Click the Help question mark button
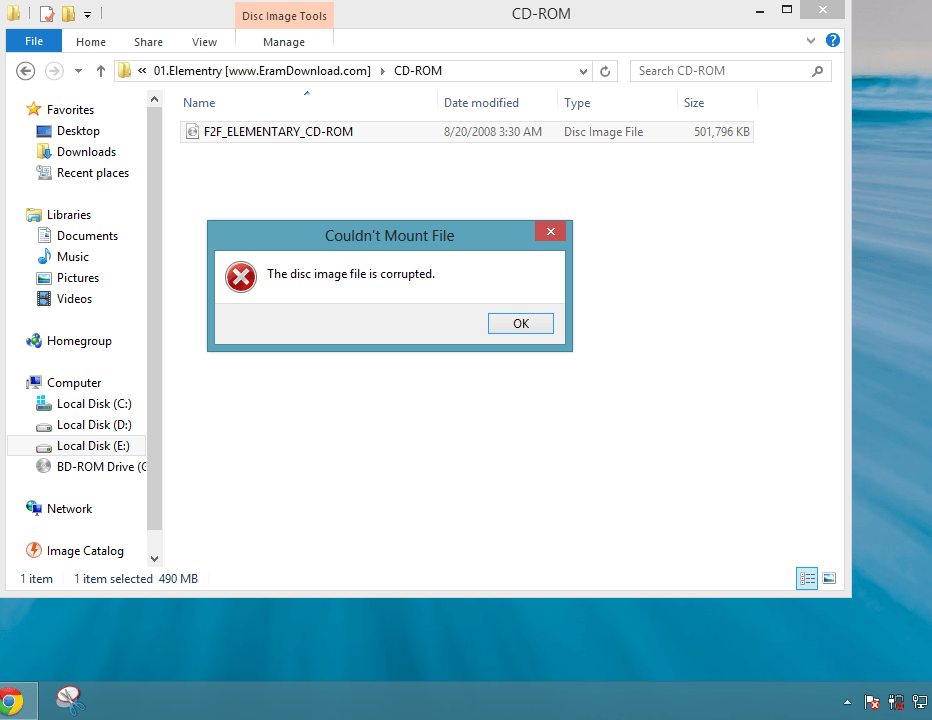This screenshot has height=720, width=932. (x=833, y=41)
